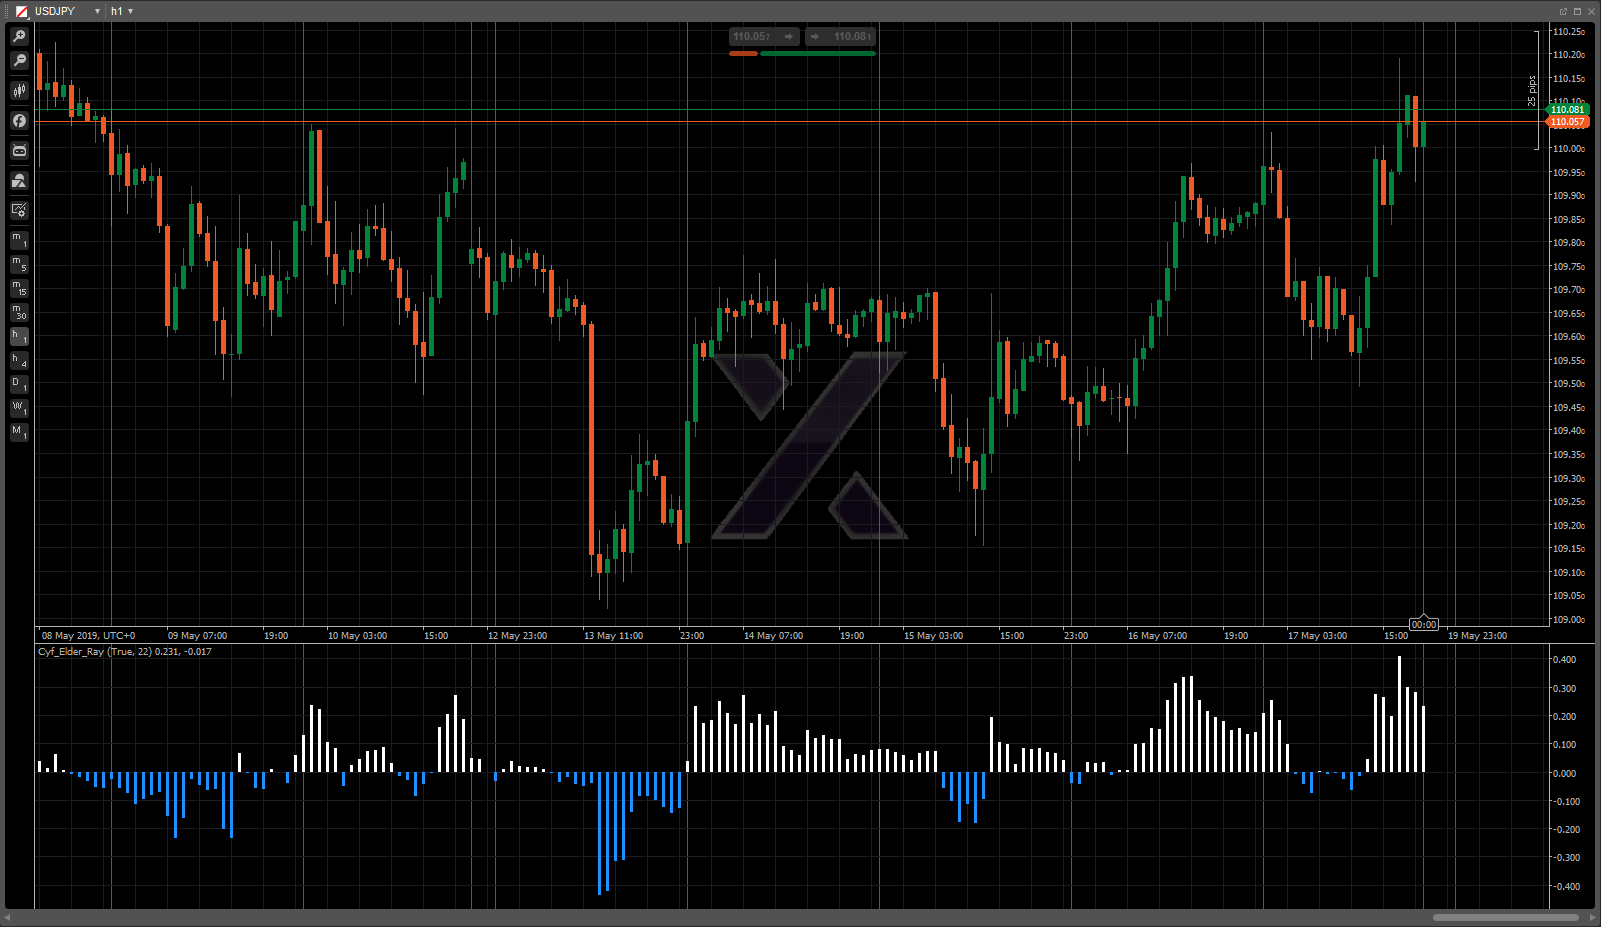The height and width of the screenshot is (927, 1601).
Task: Click the 0.000 indicator scale label
Action: 1564,774
